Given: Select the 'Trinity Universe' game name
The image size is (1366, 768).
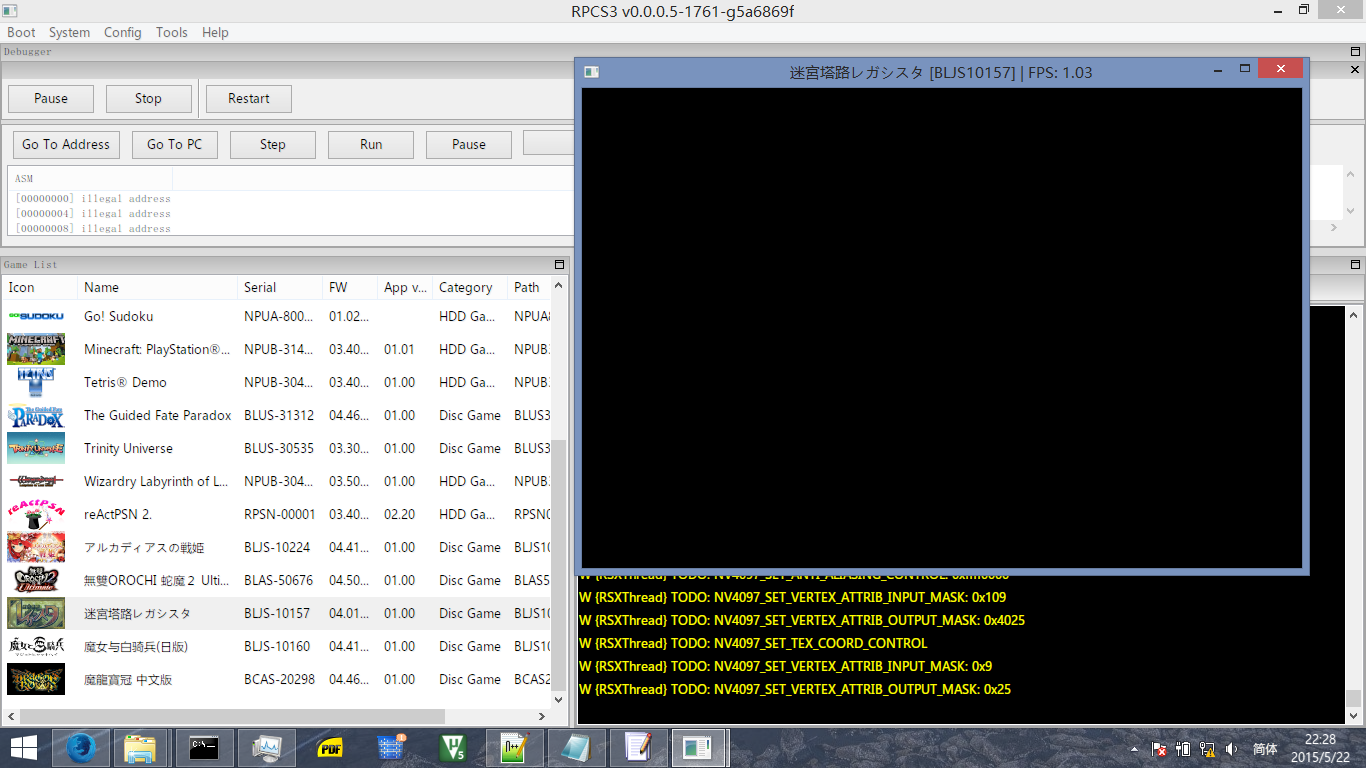Looking at the screenshot, I should pyautogui.click(x=128, y=448).
